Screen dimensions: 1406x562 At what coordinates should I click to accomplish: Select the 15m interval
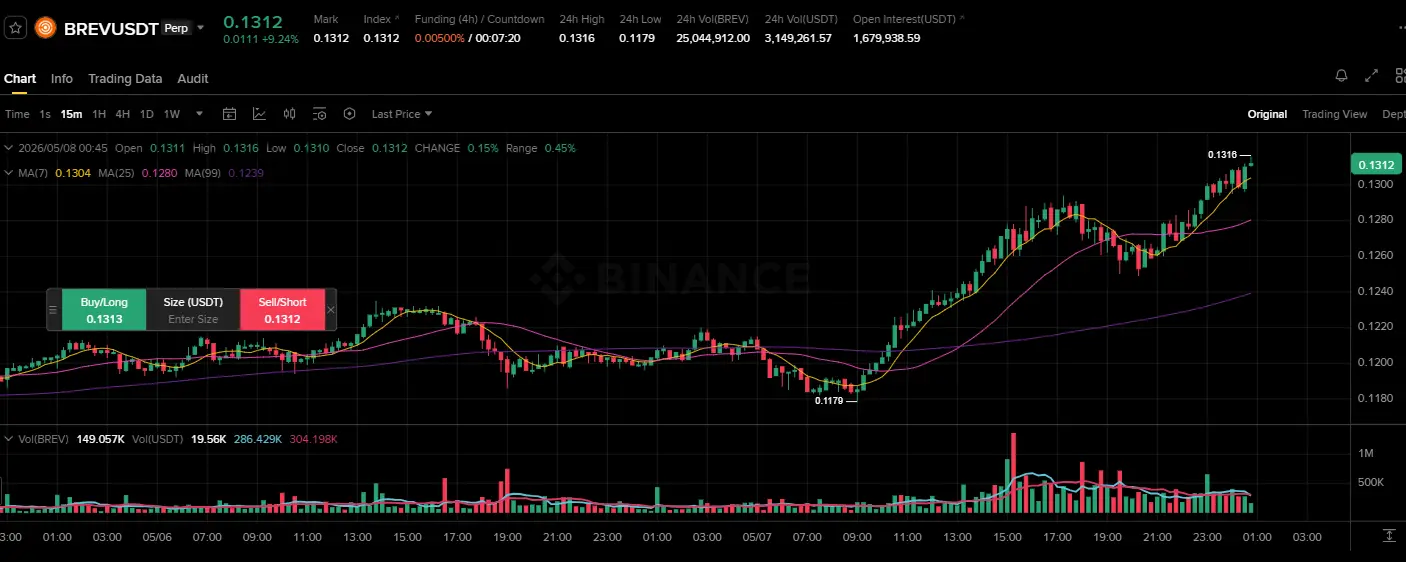click(x=71, y=114)
